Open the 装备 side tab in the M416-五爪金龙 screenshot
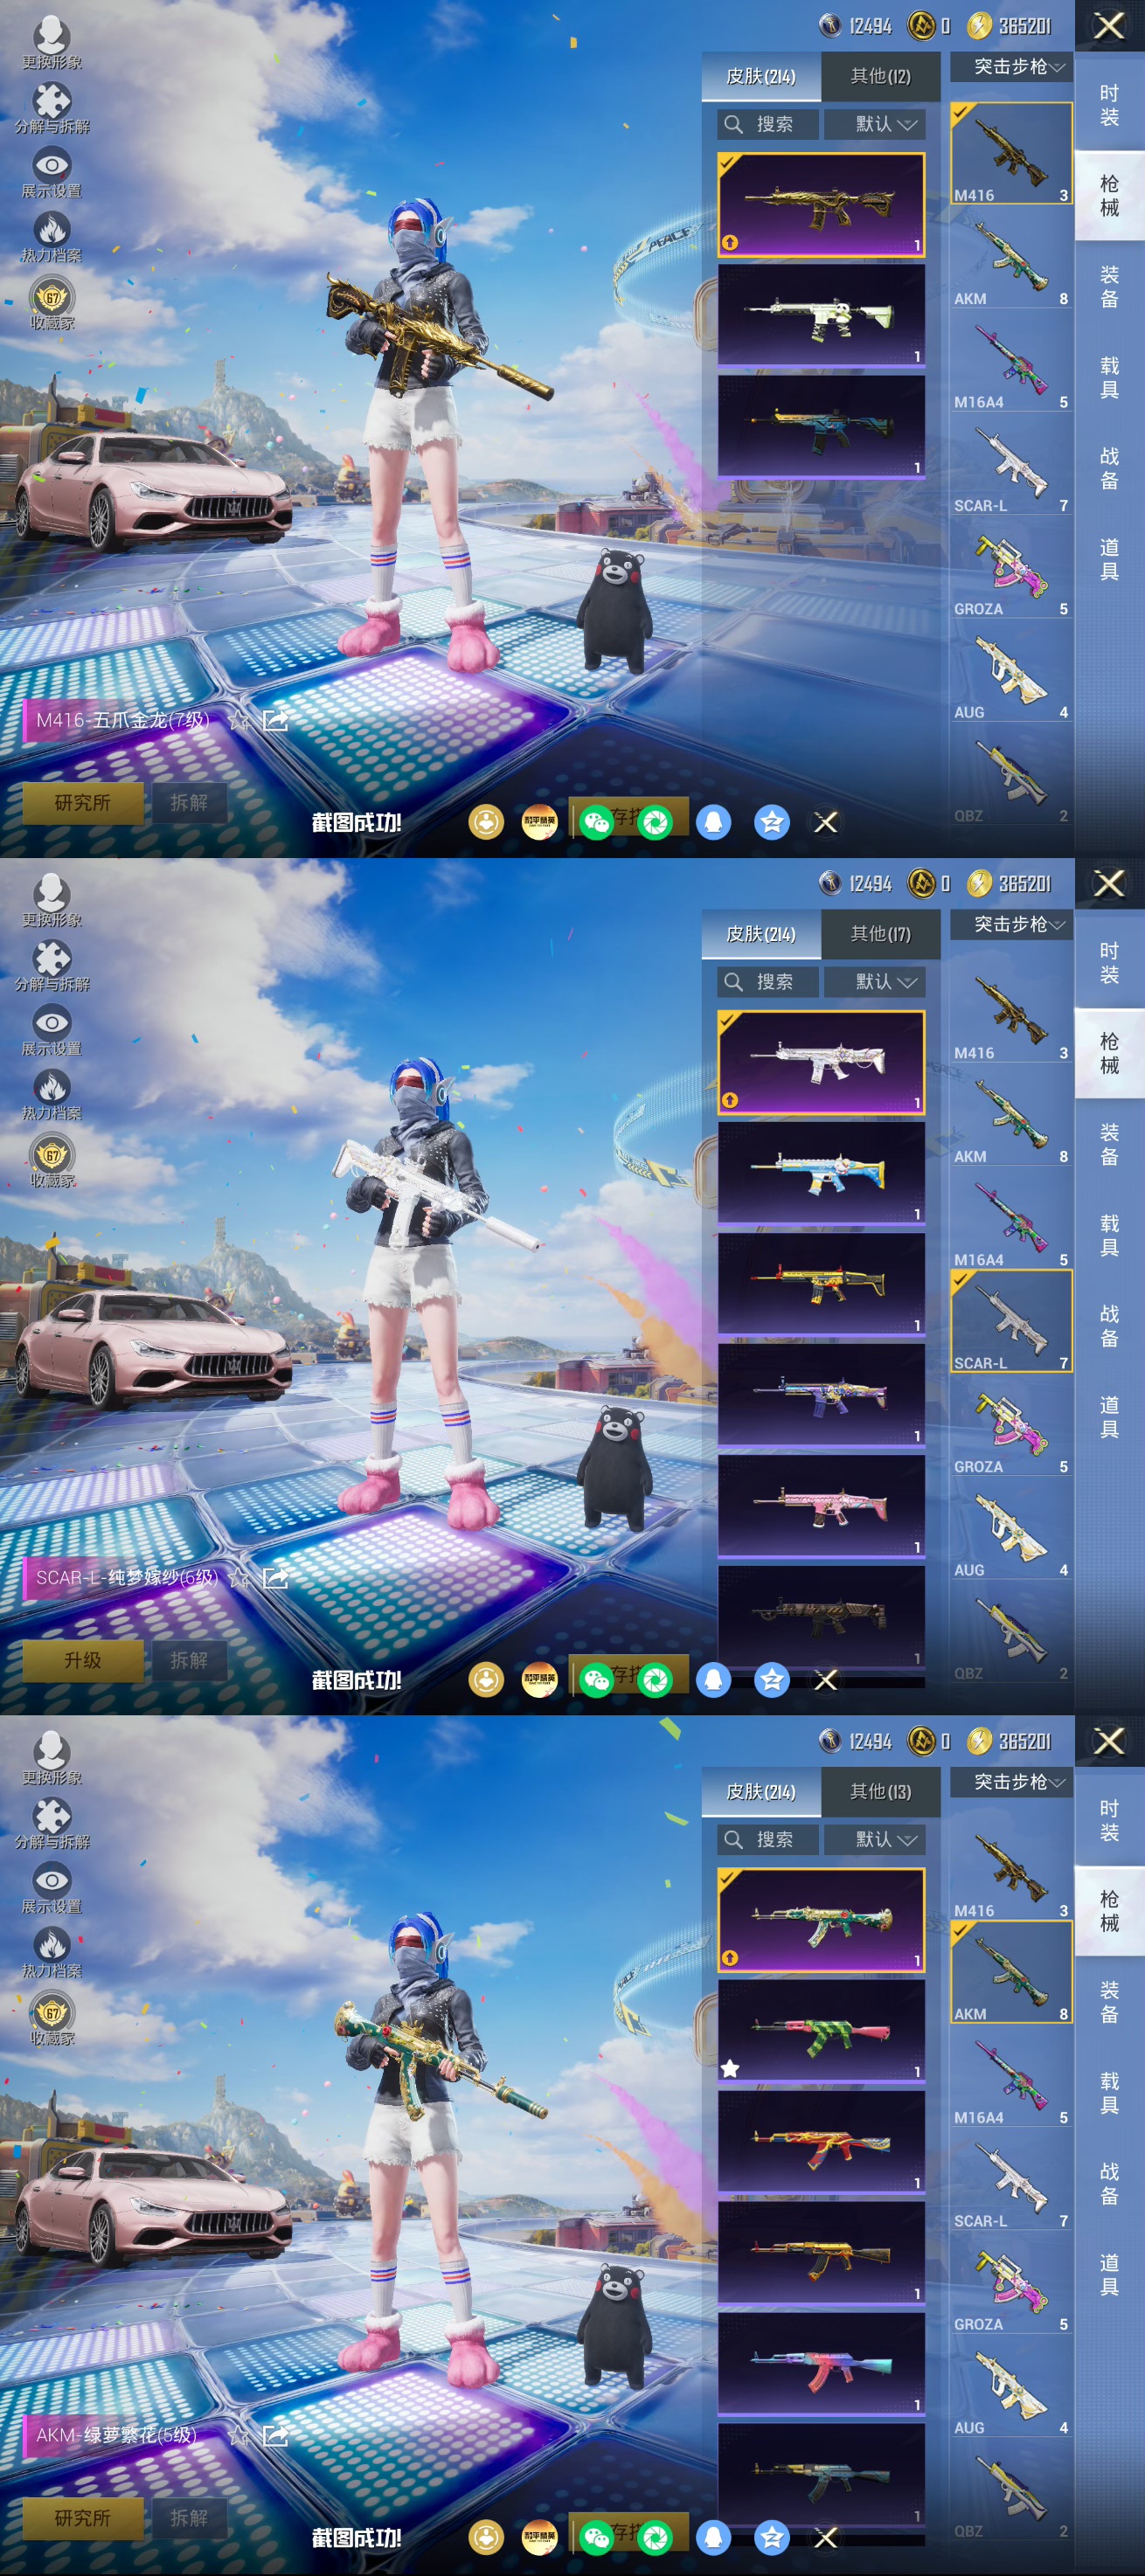The height and width of the screenshot is (2576, 1145). coord(1109,287)
